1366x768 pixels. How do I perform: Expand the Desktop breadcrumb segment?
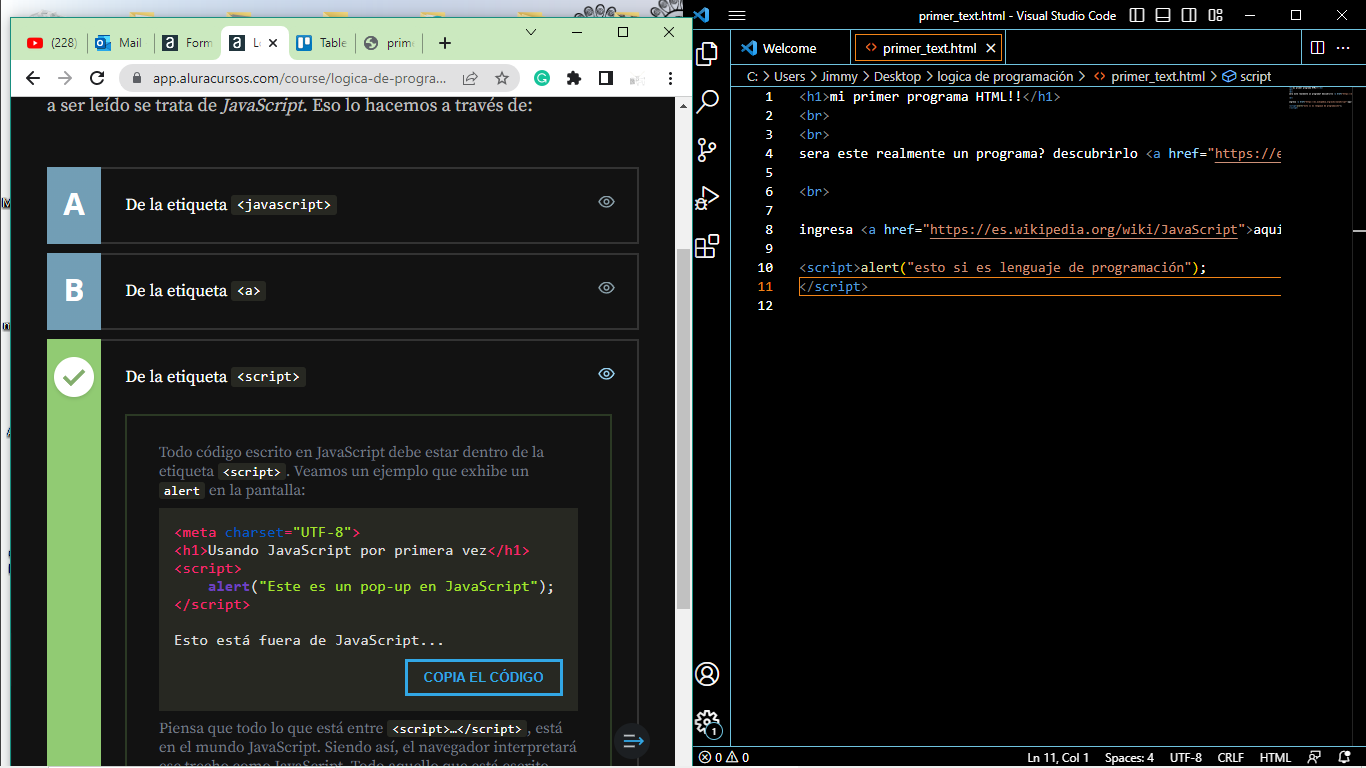tap(897, 76)
